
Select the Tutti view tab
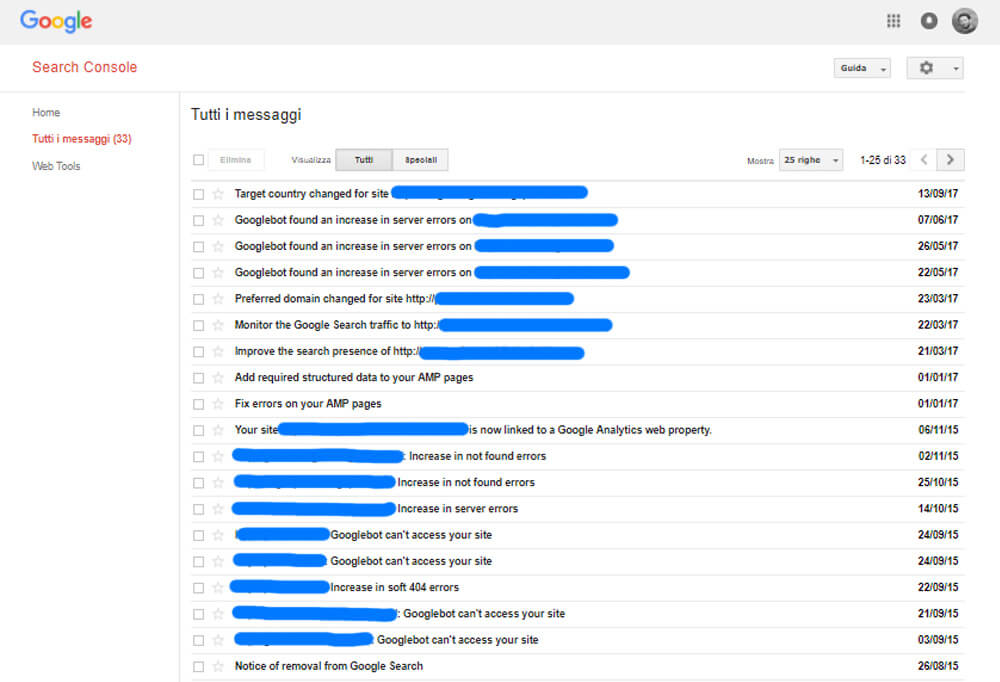(x=364, y=159)
